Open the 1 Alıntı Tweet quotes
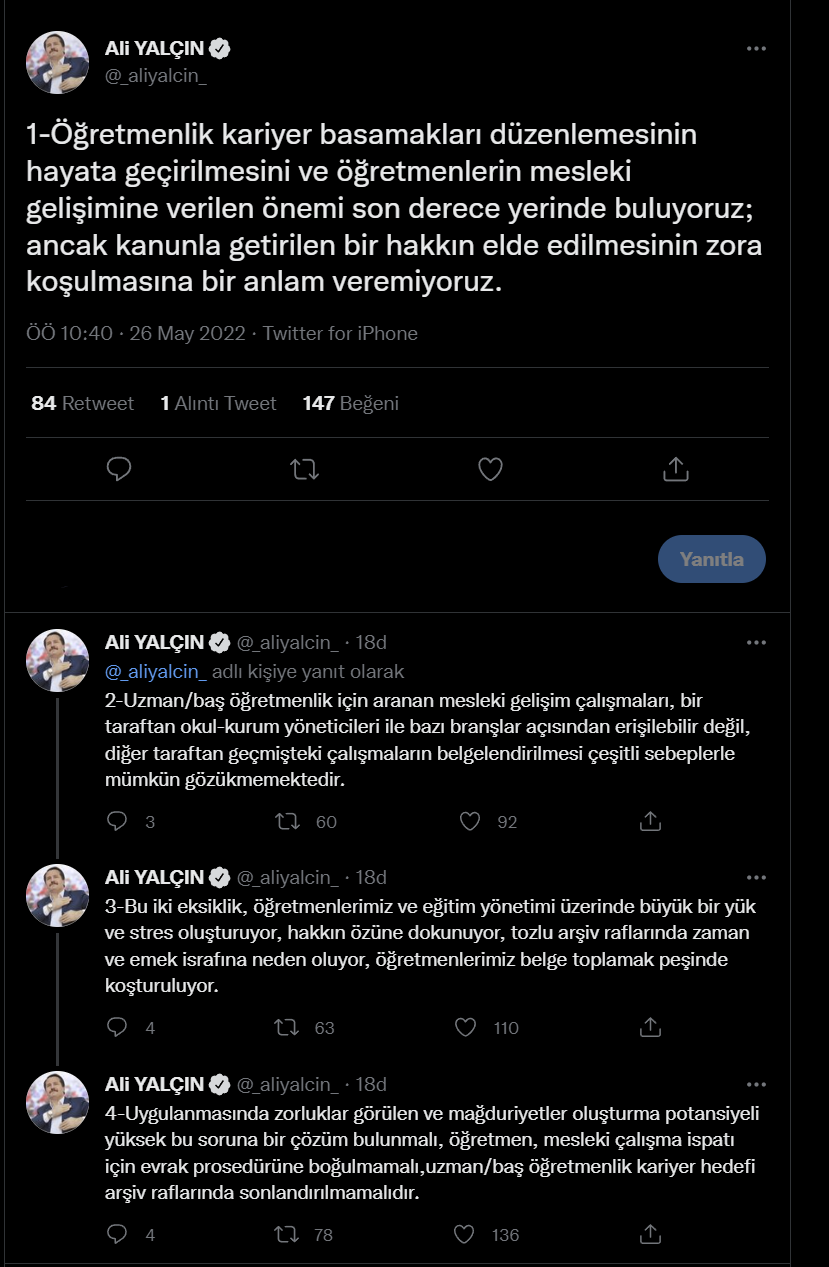Image resolution: width=829 pixels, height=1267 pixels. (x=218, y=403)
